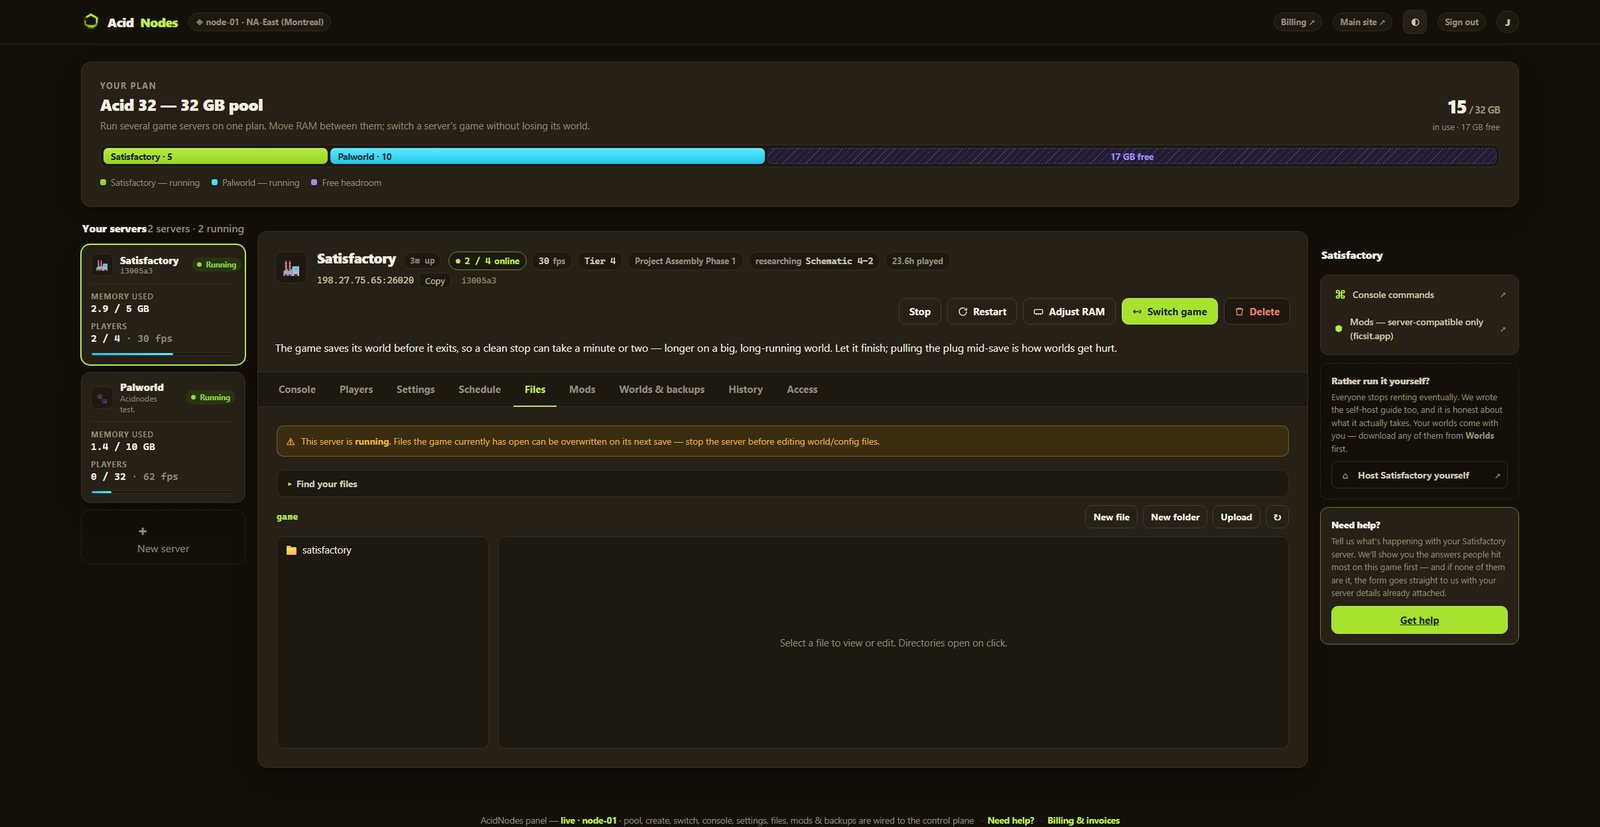Click the Running badge on Palworld card
This screenshot has height=827, width=1600.
coord(211,398)
